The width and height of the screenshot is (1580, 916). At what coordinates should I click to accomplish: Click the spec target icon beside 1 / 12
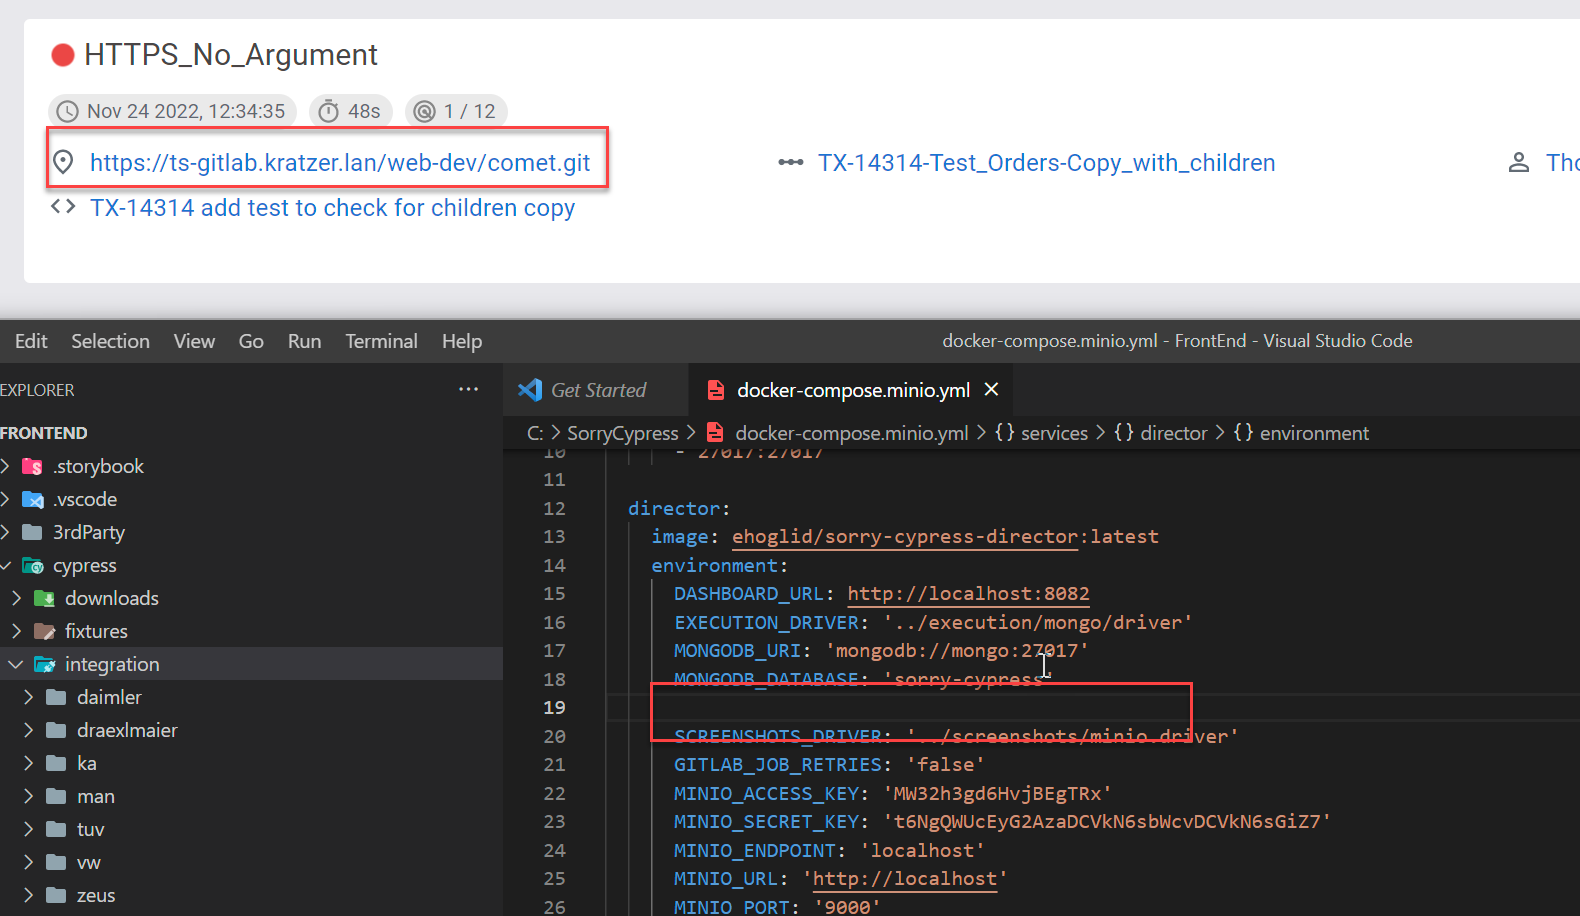[425, 111]
